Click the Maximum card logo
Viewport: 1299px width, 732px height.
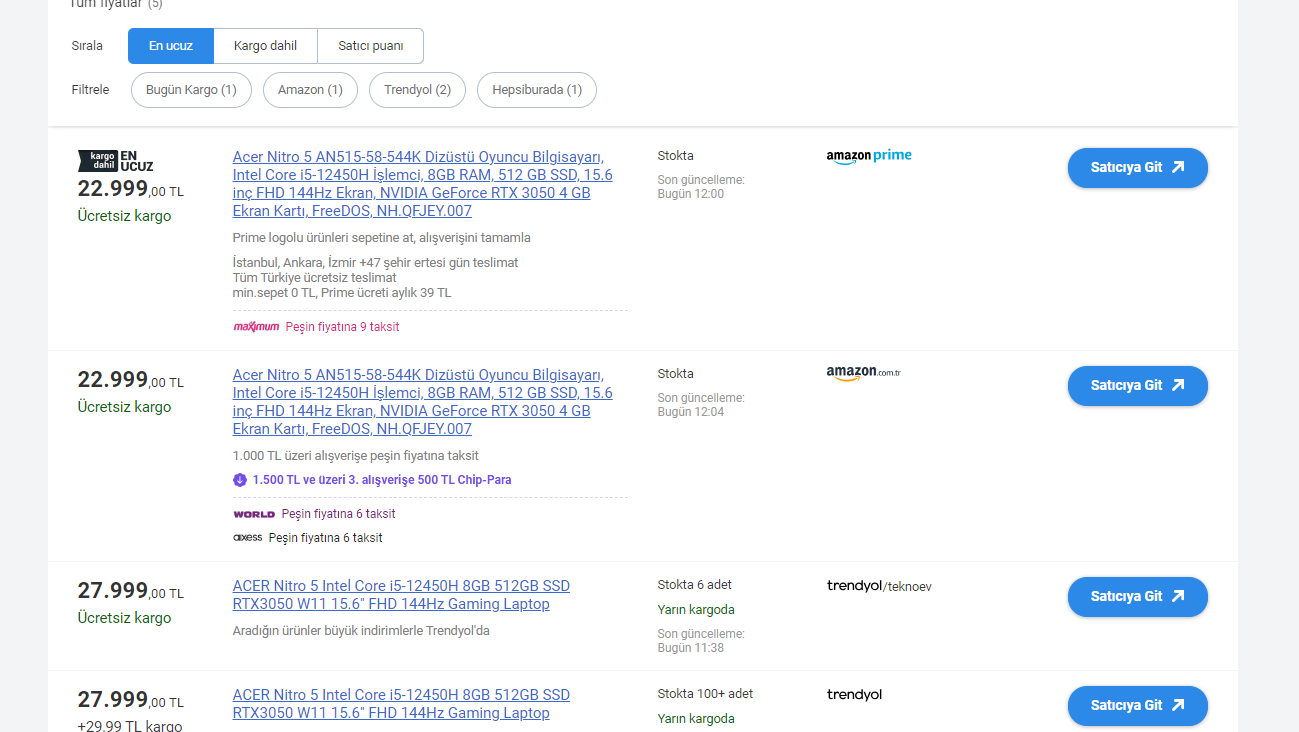point(256,327)
